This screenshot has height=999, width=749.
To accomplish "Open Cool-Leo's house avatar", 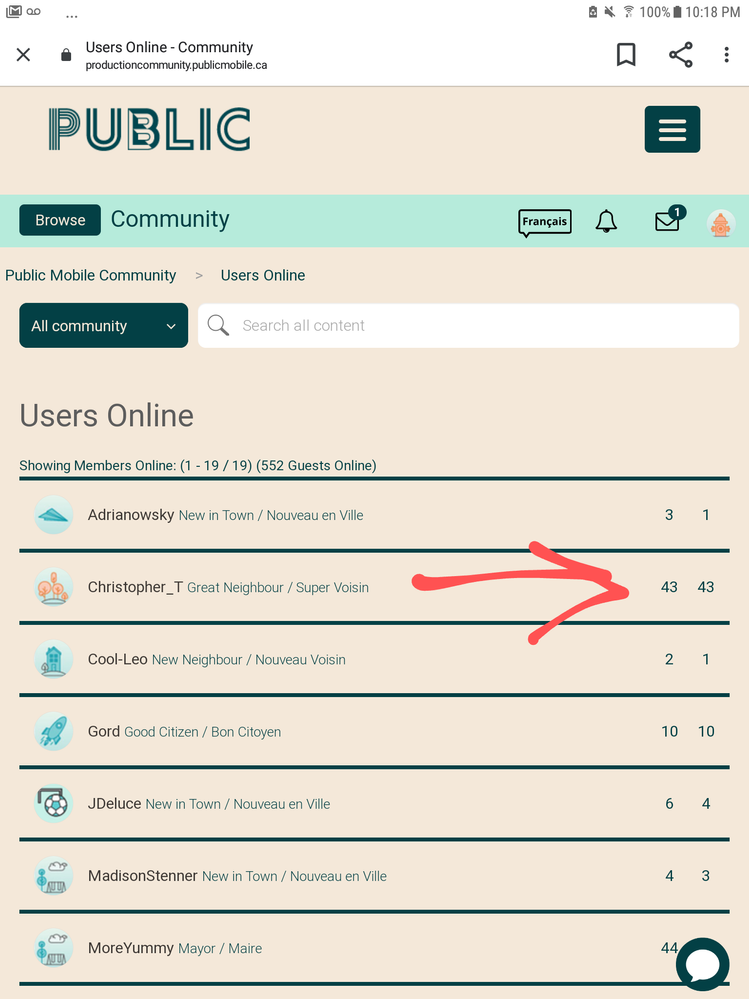I will click(x=54, y=659).
